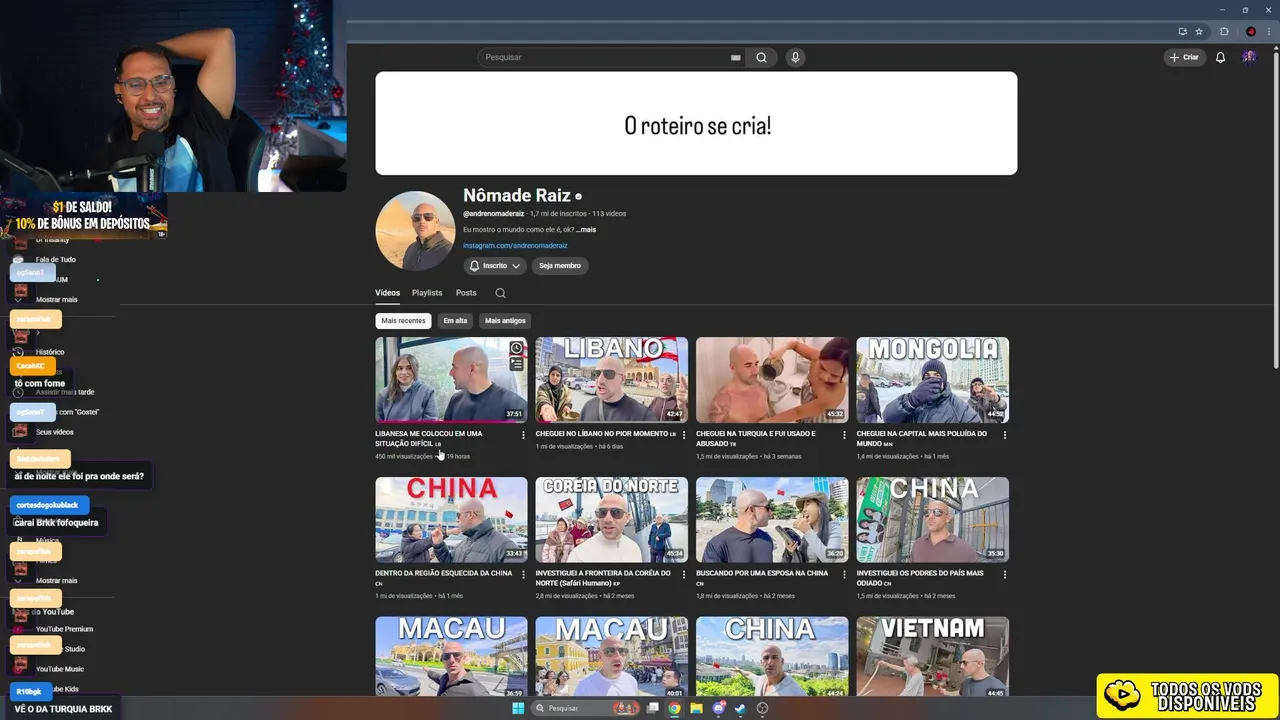The height and width of the screenshot is (720, 1280).
Task: Expand second Mostrar mais in sidebar
Action: pos(56,580)
